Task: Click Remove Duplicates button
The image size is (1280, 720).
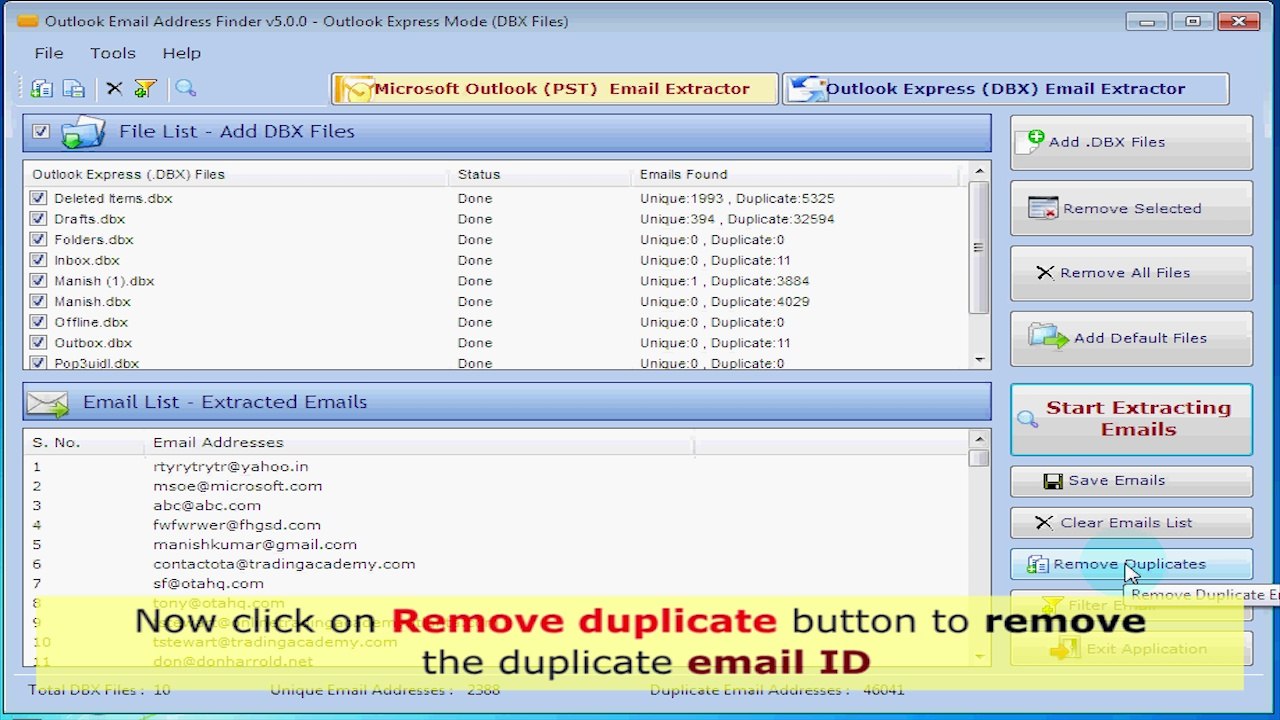Action: [x=1131, y=565]
